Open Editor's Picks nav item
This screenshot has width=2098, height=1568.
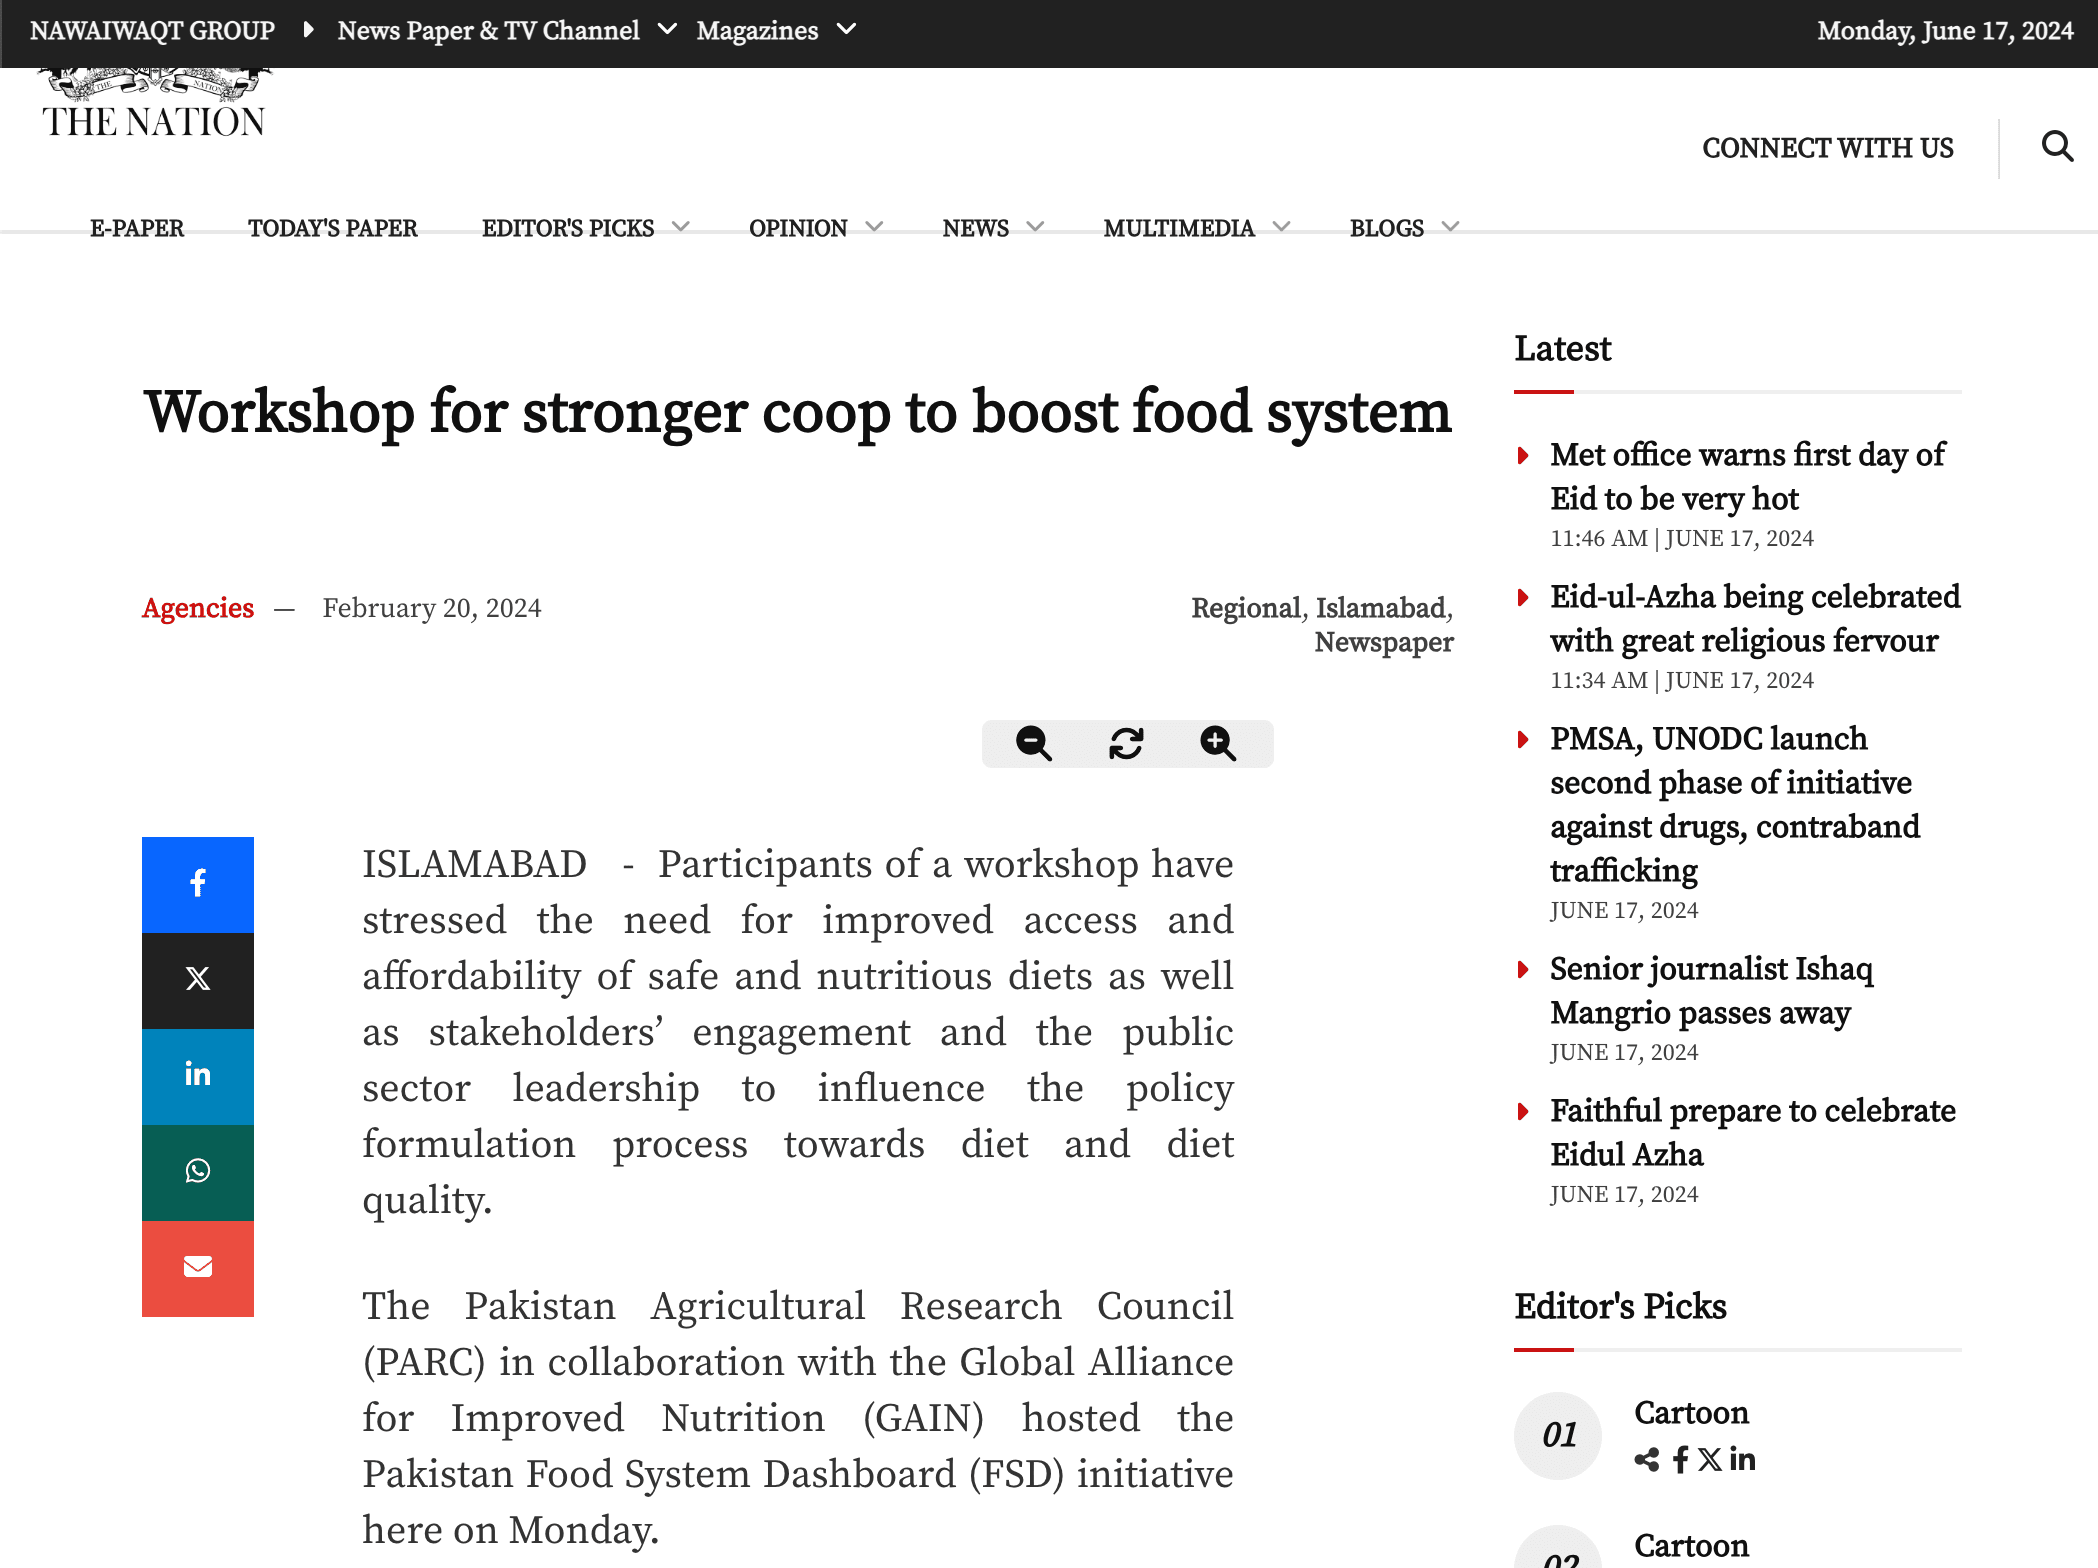(x=568, y=228)
